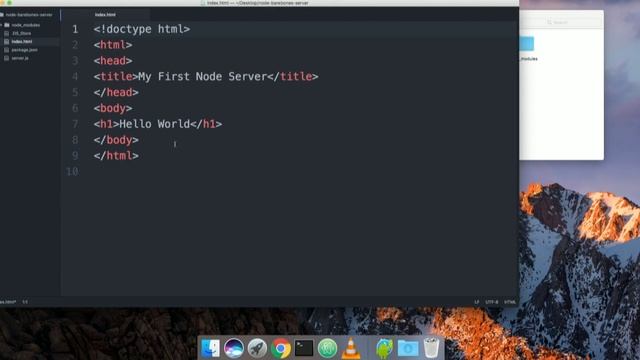Click cursor position 1:1 in status bar
This screenshot has height=360, width=640.
click(25, 302)
